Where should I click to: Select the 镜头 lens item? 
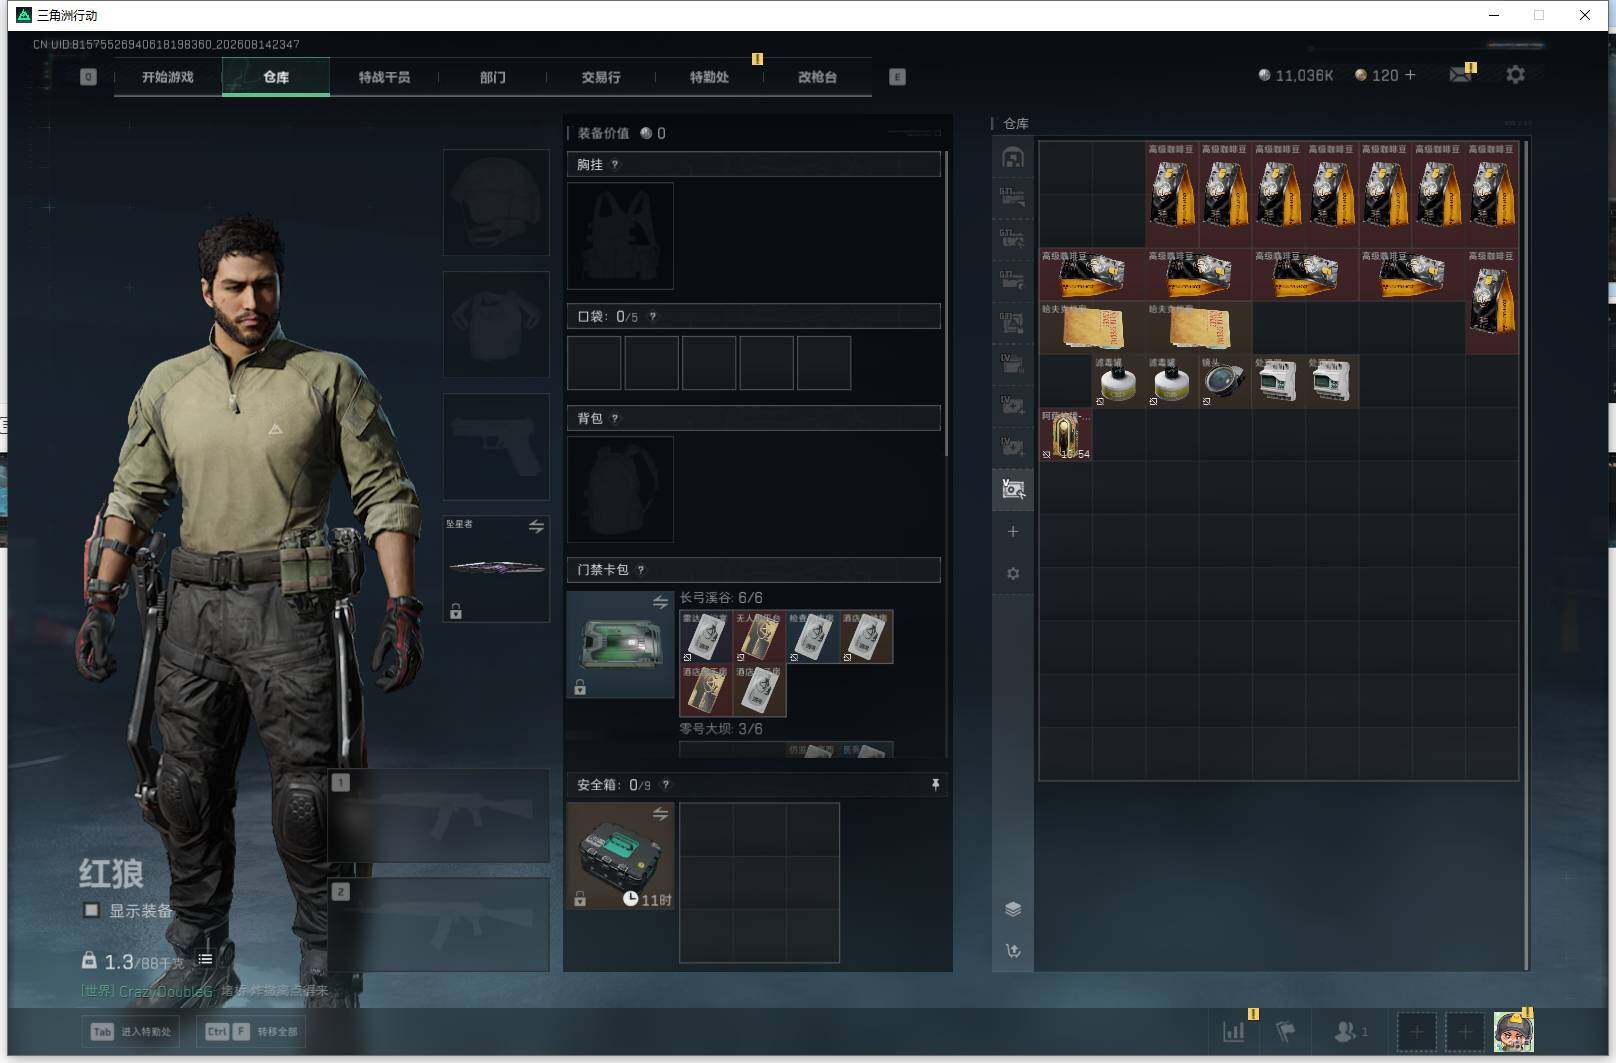pos(1225,381)
